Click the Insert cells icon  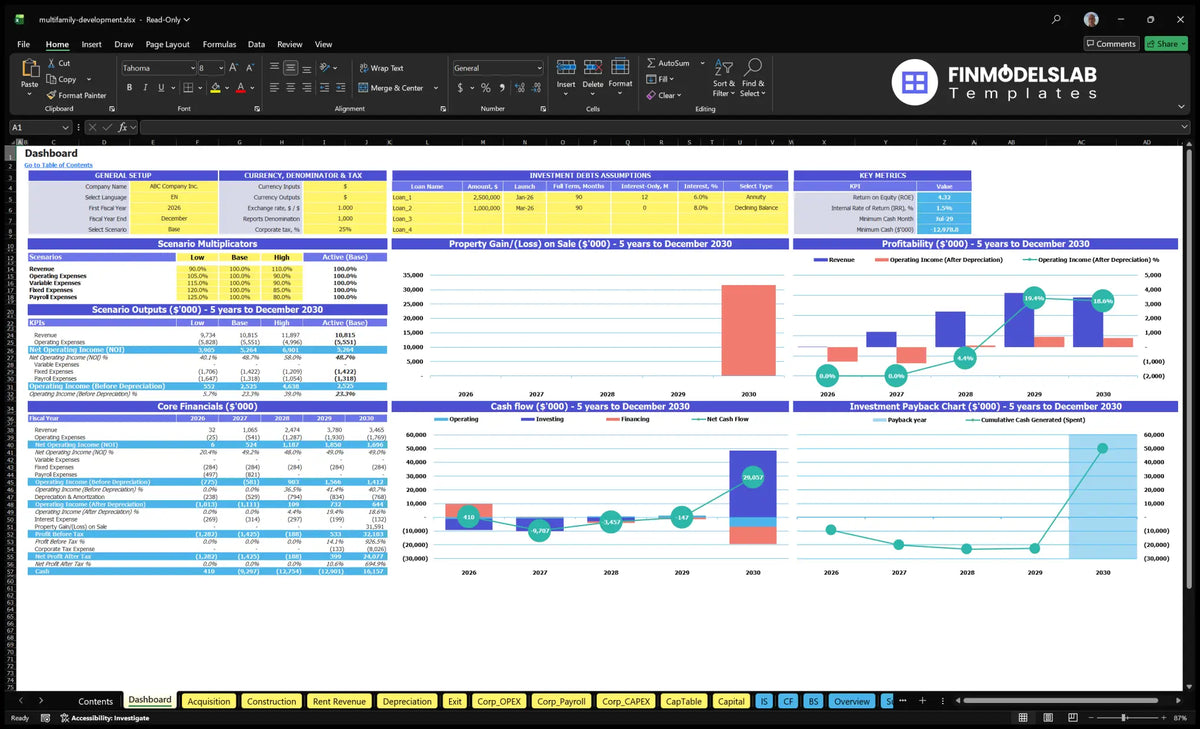click(x=566, y=68)
